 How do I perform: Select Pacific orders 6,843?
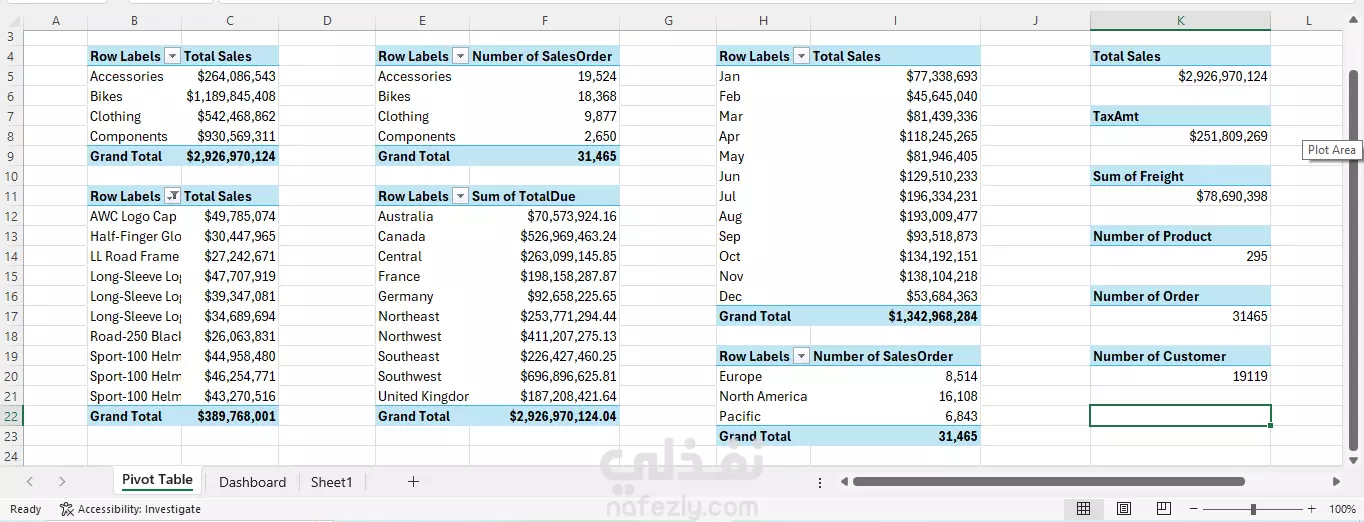pos(895,416)
